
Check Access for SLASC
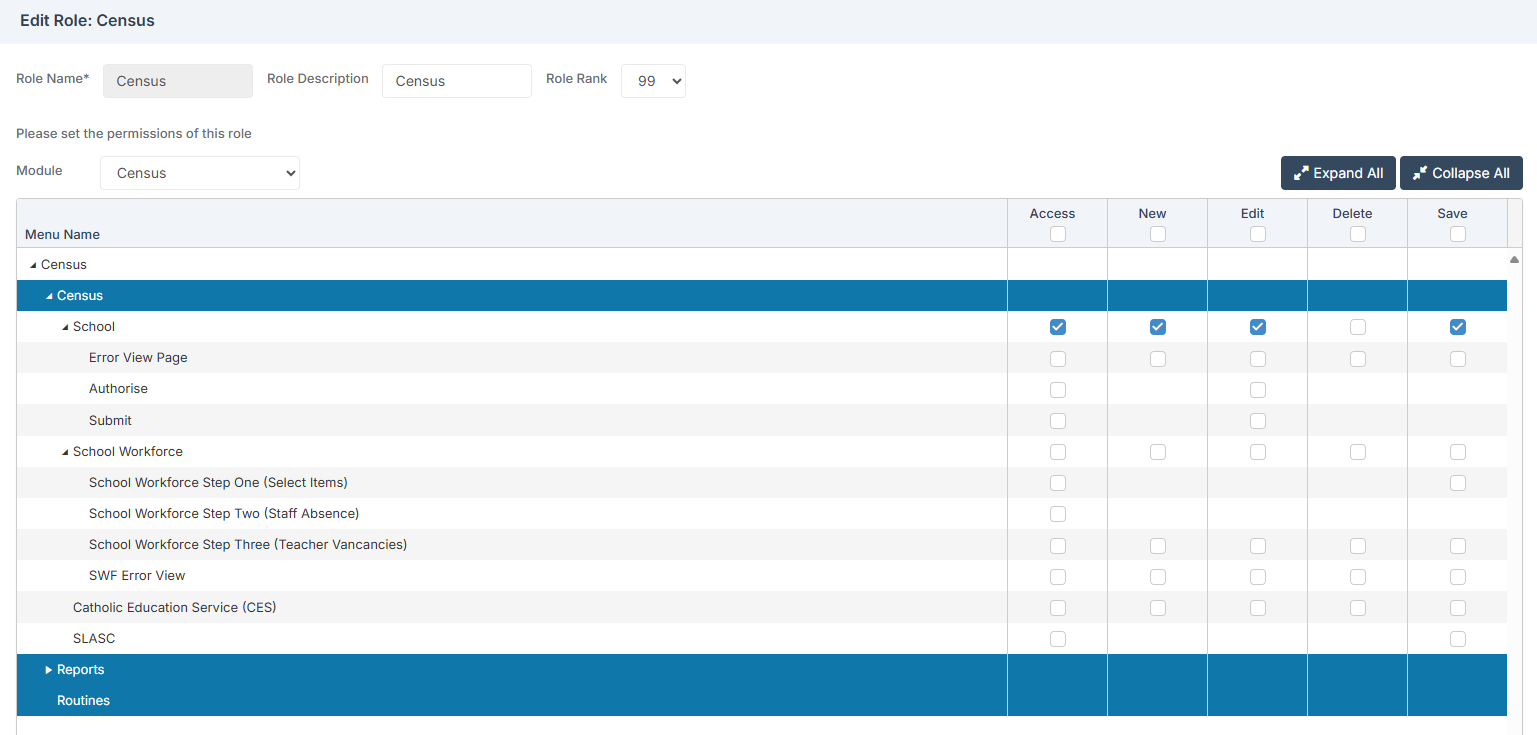1057,638
